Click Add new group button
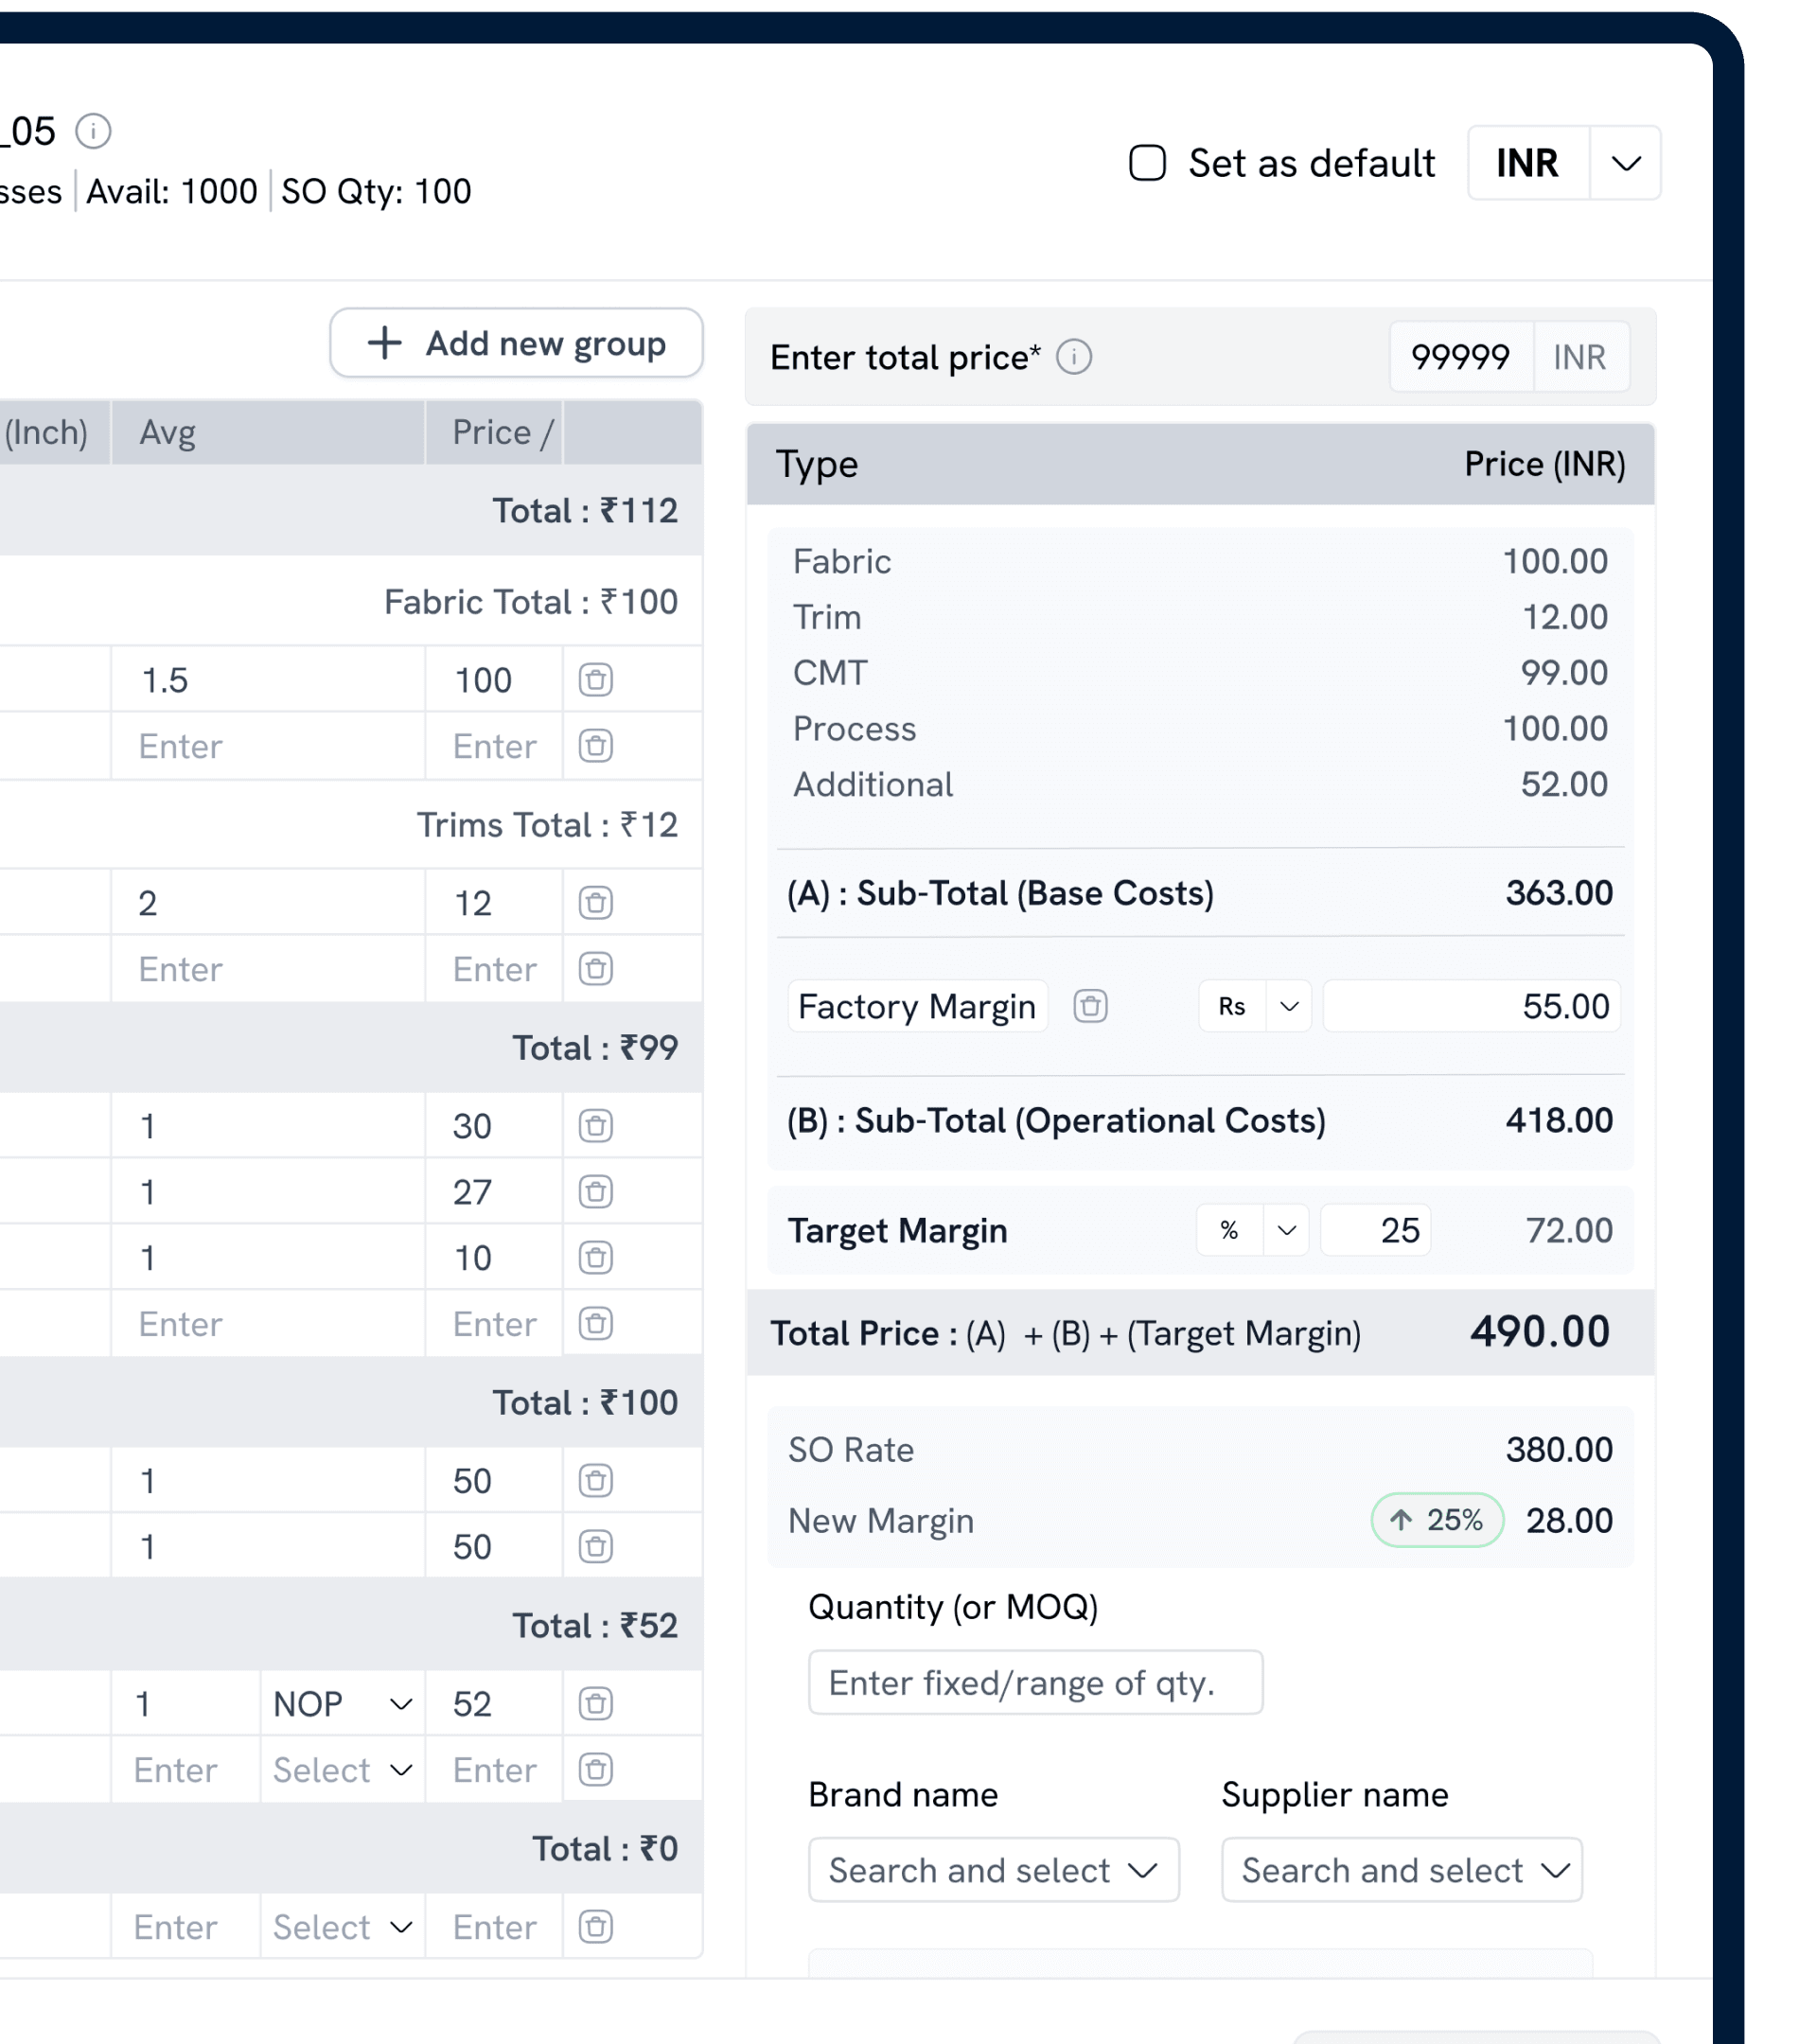Image resolution: width=1817 pixels, height=2044 pixels. 516,343
